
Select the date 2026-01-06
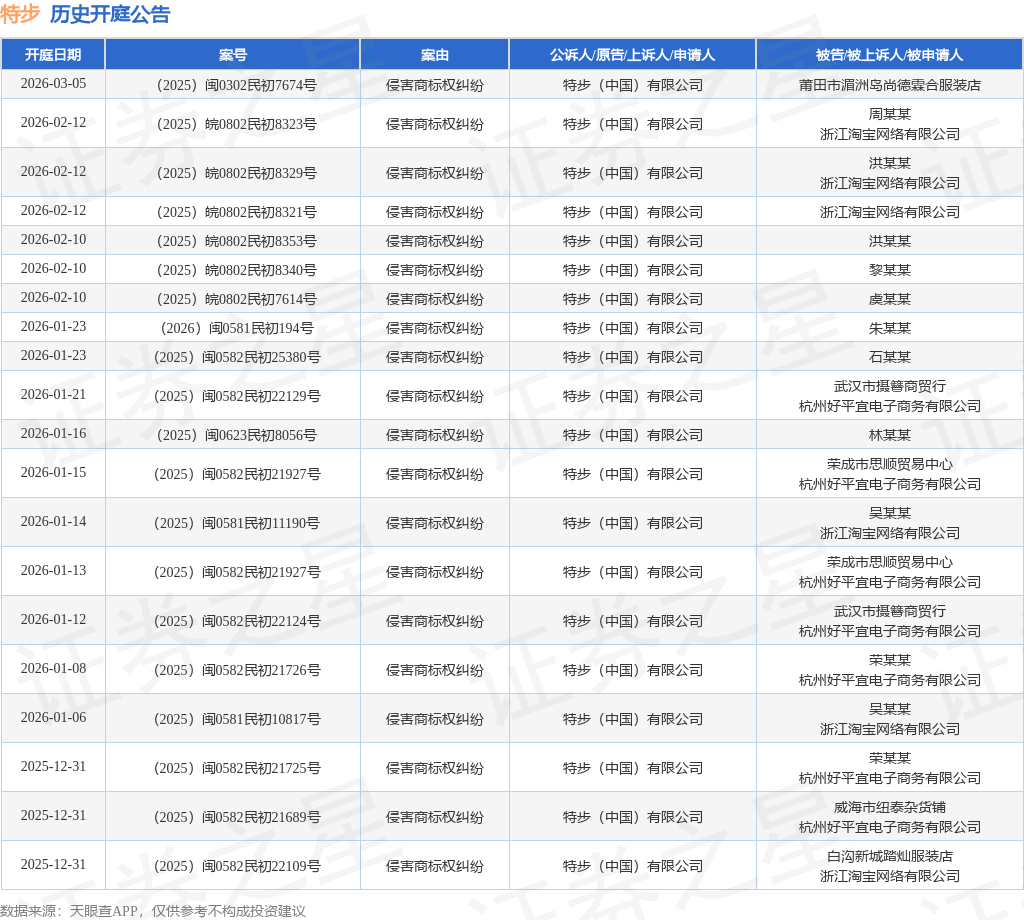pyautogui.click(x=53, y=718)
